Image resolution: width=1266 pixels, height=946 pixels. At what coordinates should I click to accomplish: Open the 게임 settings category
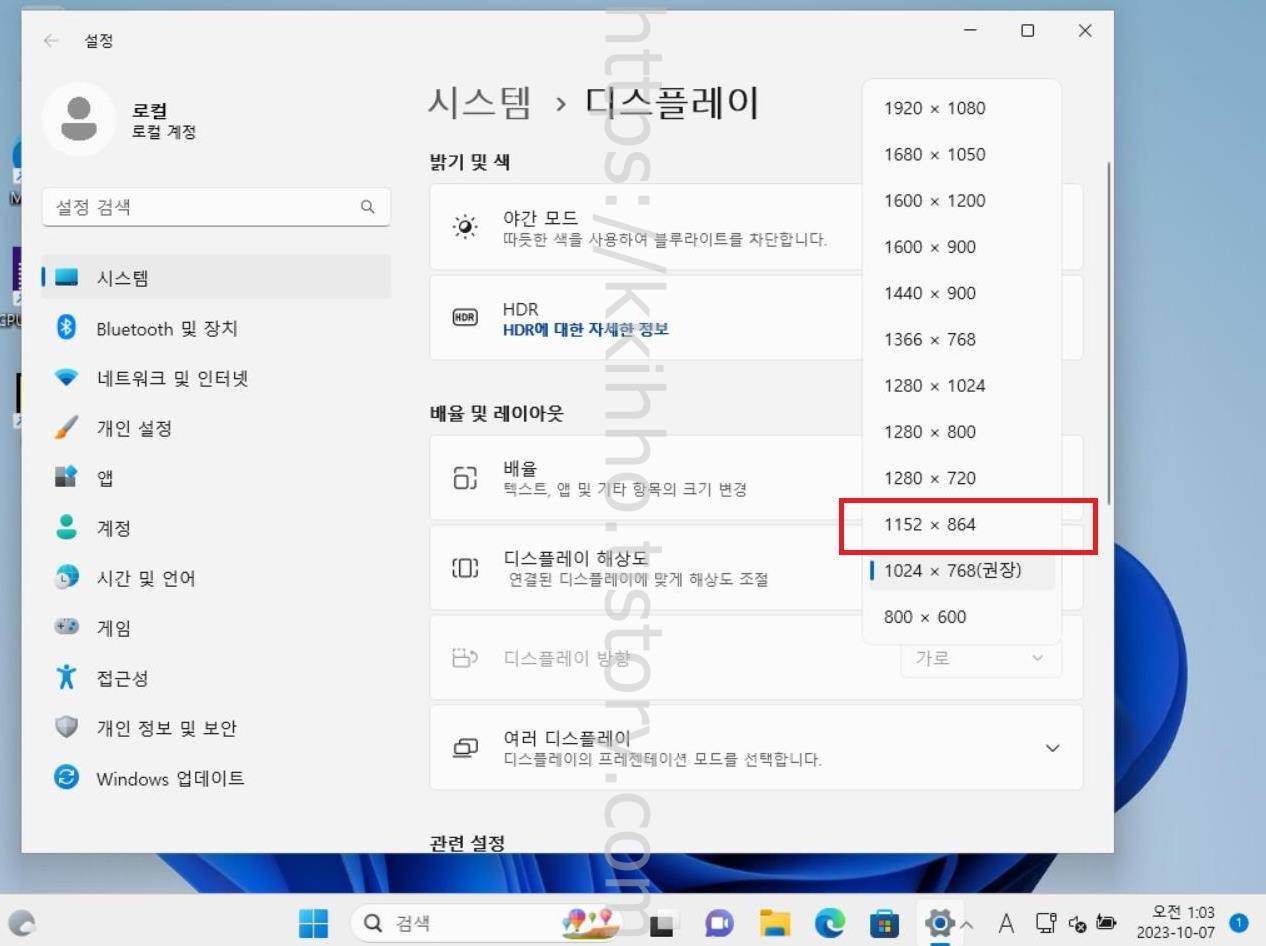(x=216, y=628)
